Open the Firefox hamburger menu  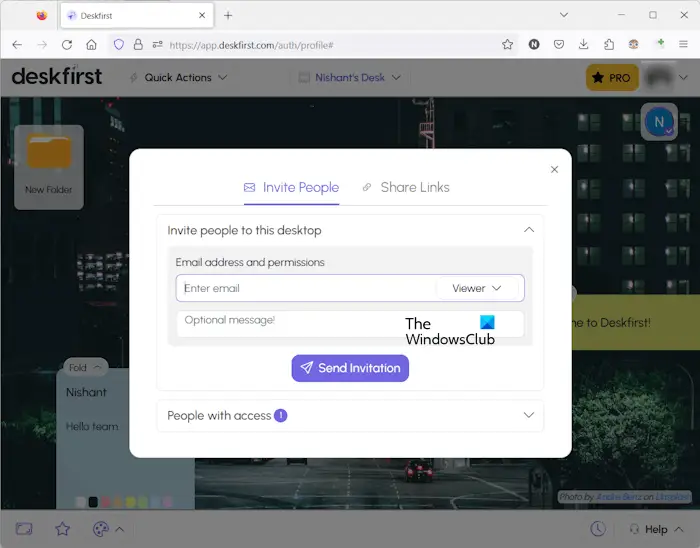(683, 44)
